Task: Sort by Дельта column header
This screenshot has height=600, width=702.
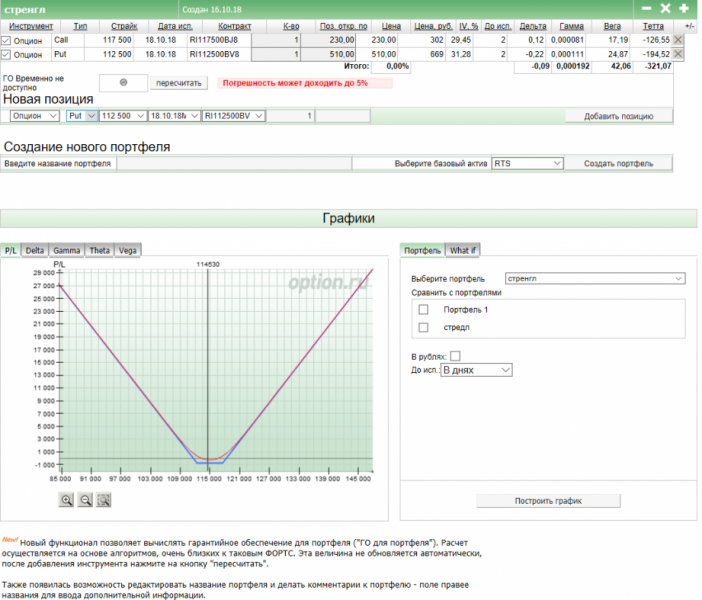Action: [x=533, y=26]
